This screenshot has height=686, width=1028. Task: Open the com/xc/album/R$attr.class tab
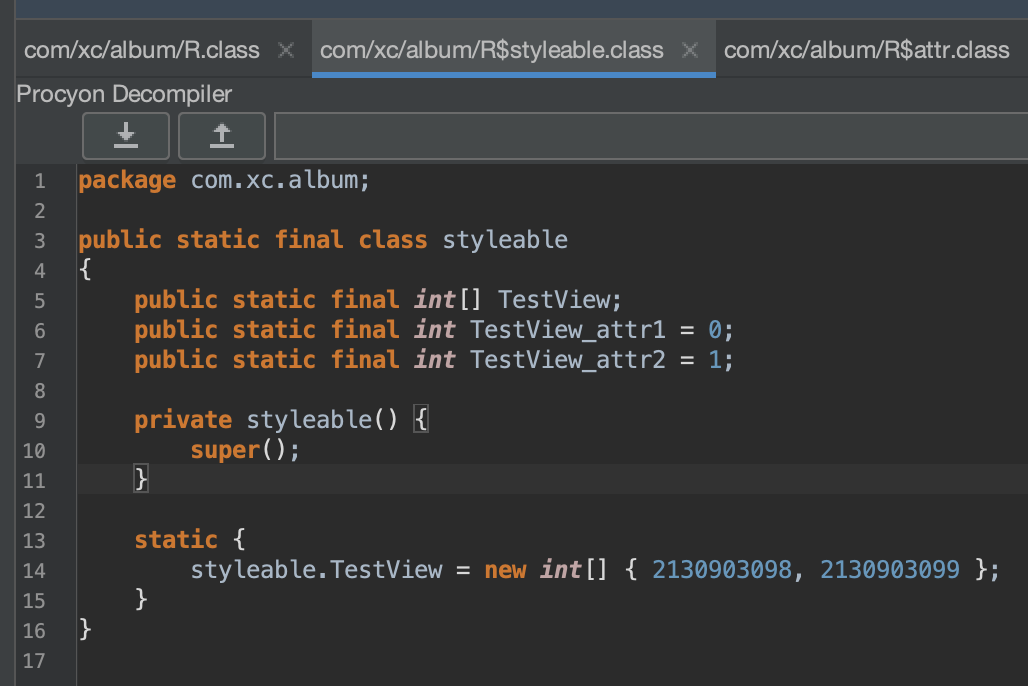[x=866, y=50]
